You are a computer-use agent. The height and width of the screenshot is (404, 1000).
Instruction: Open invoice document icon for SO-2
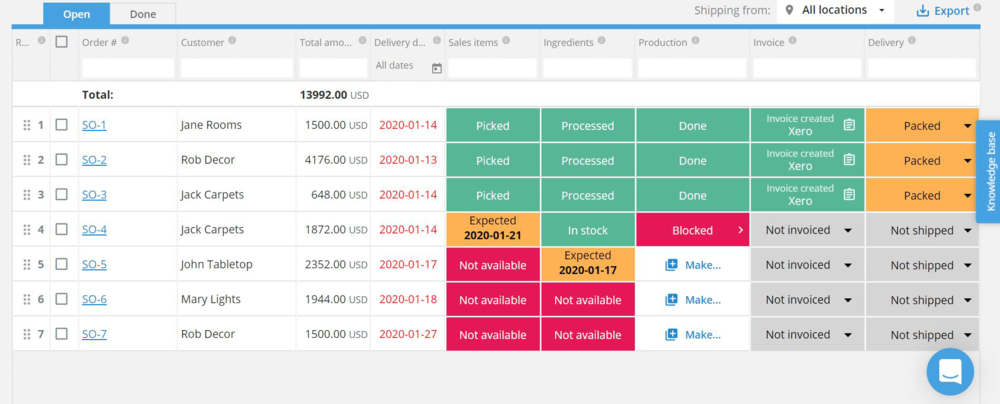pos(849,160)
